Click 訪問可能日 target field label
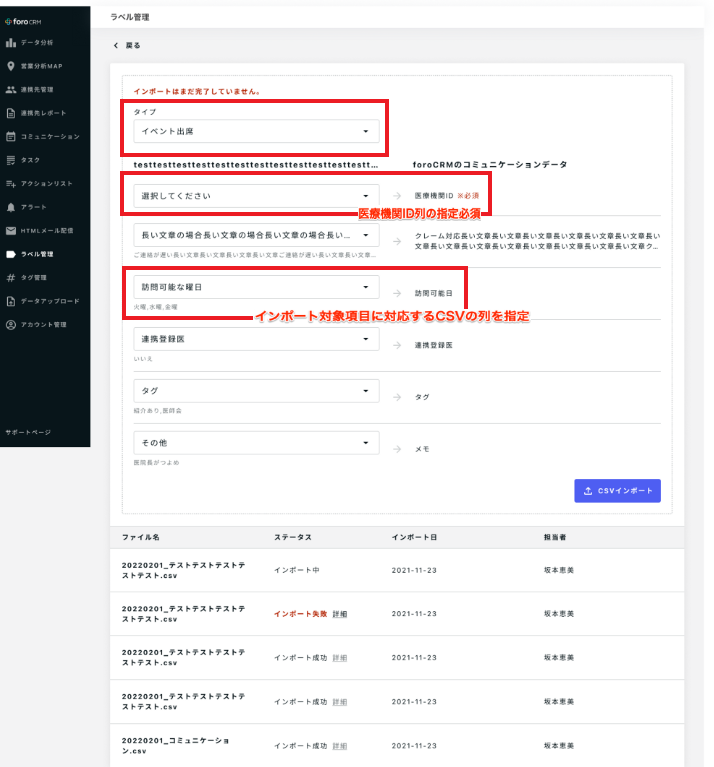Viewport: 714px width, 767px height. (x=433, y=293)
